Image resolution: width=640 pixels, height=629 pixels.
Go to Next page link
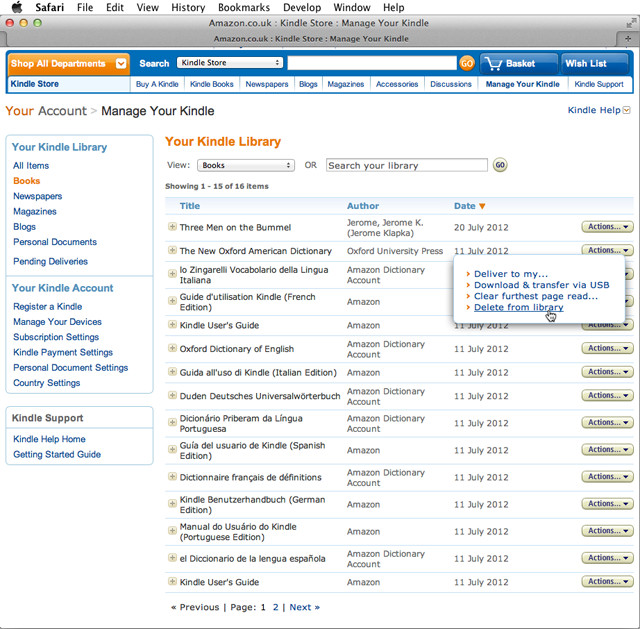point(304,607)
